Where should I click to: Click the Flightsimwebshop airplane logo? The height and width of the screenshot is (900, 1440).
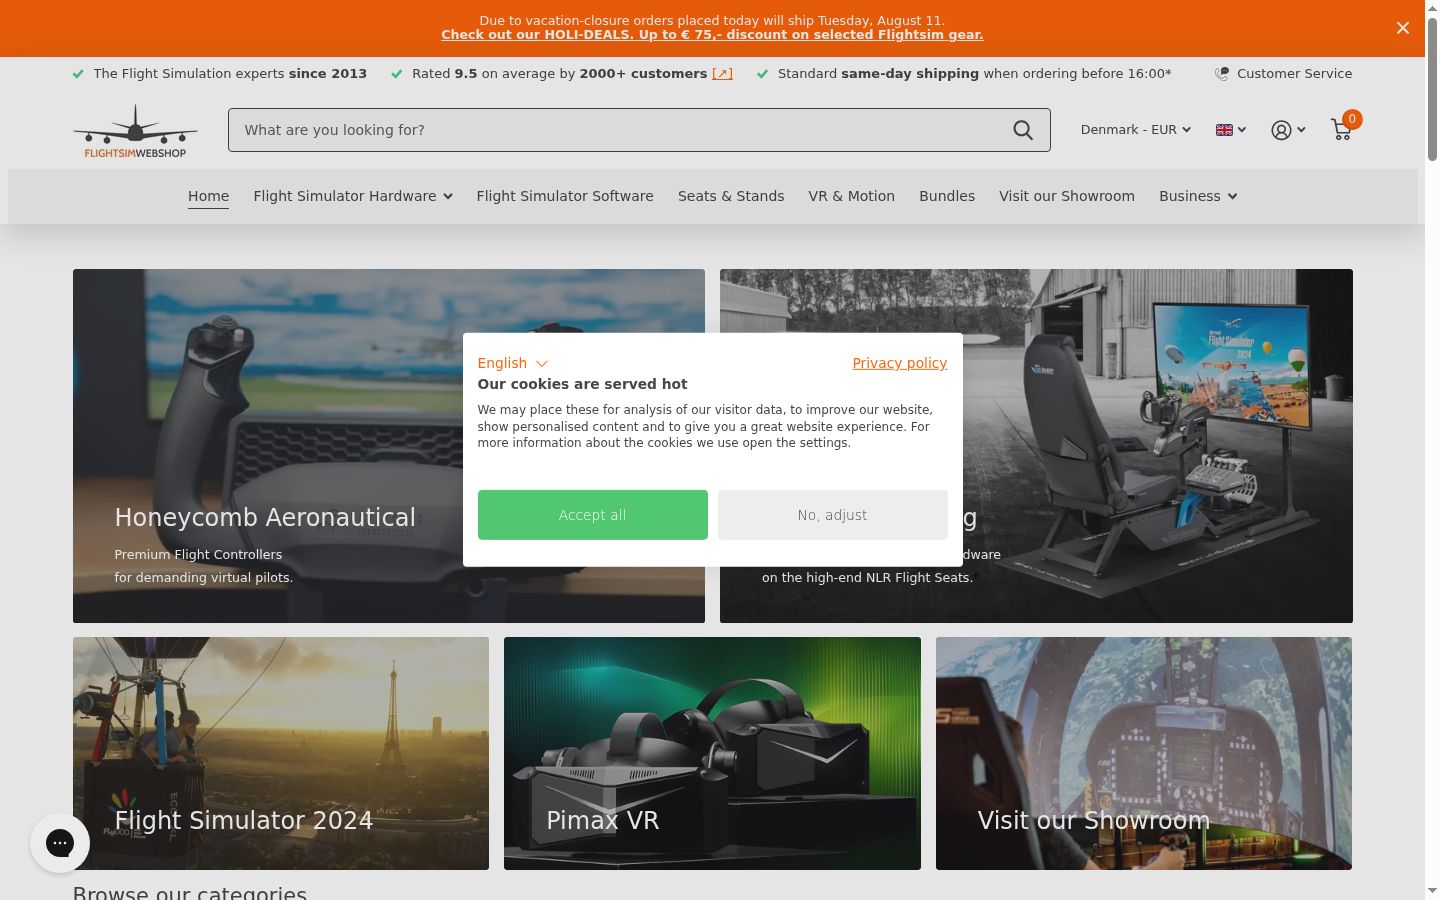(135, 131)
